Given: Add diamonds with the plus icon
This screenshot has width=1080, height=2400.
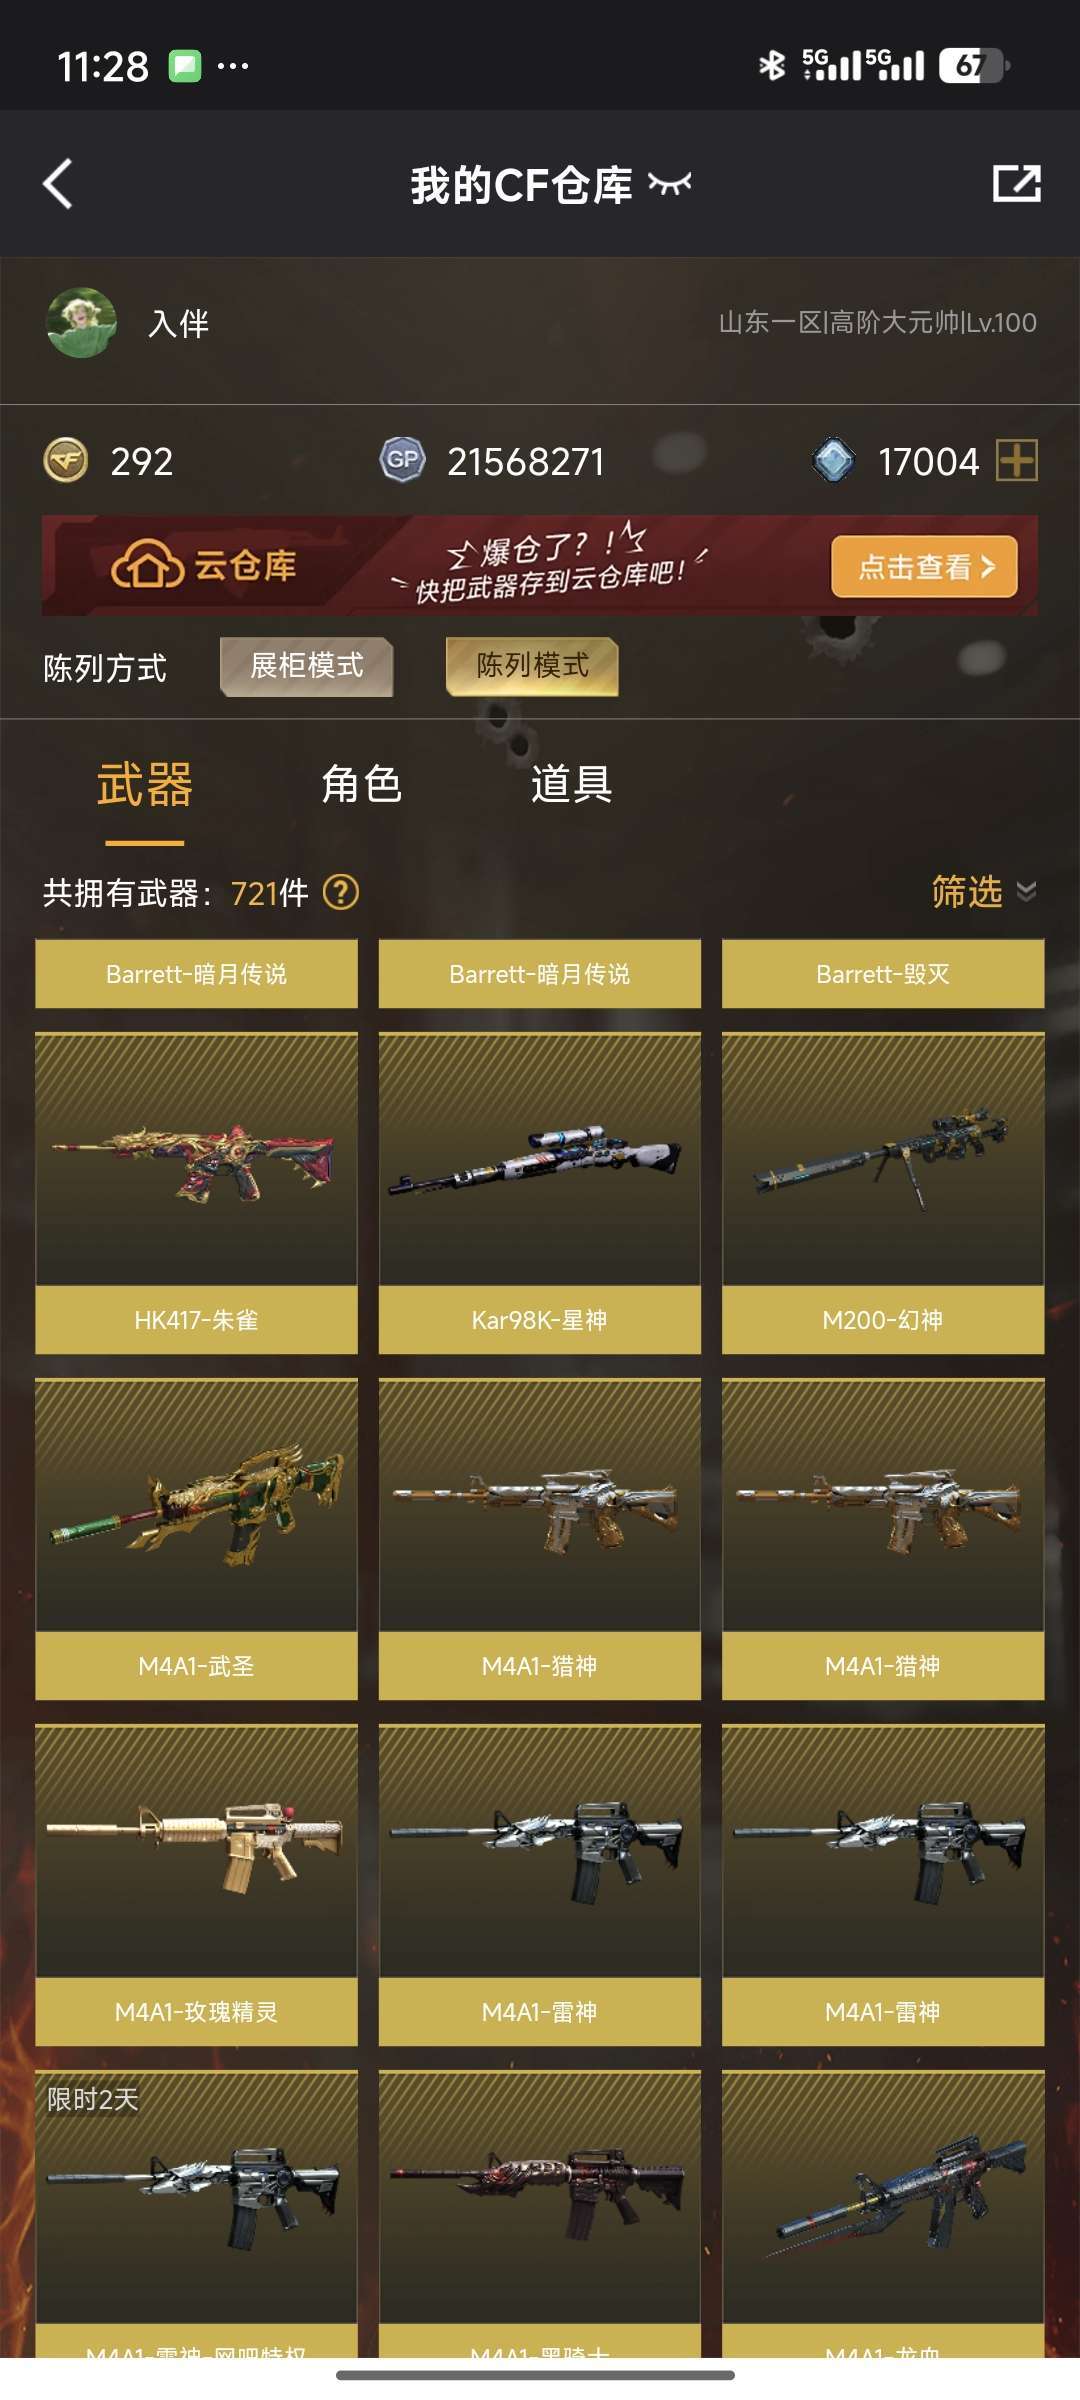Looking at the screenshot, I should coord(1017,461).
